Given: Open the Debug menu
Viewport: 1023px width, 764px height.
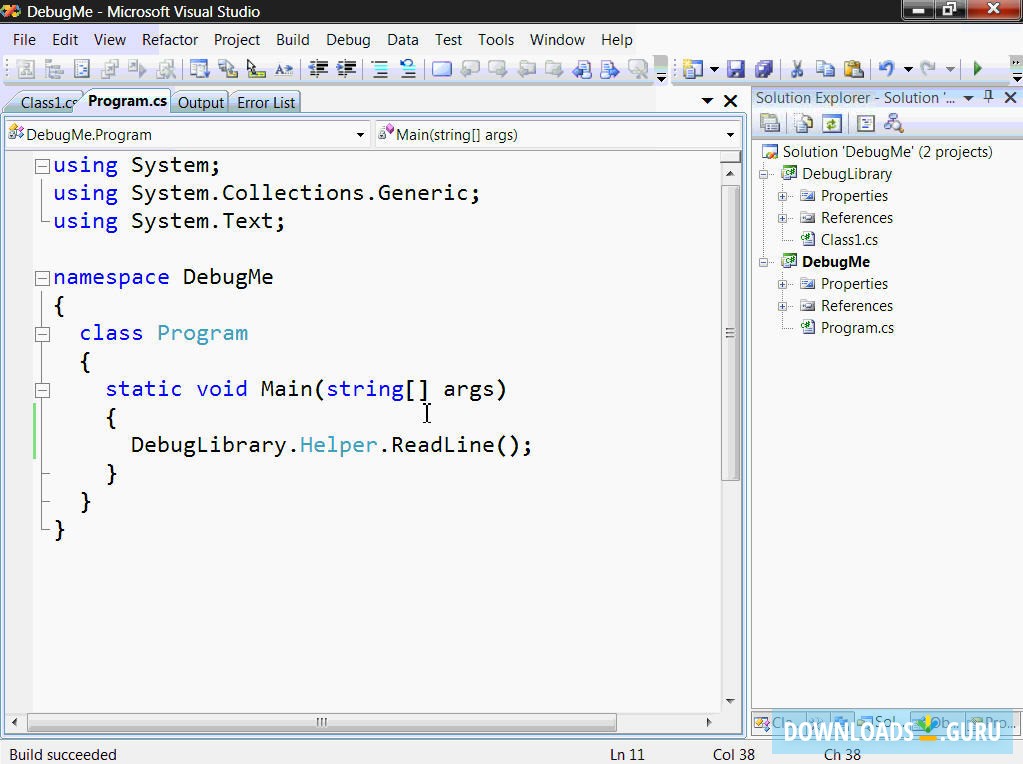Looking at the screenshot, I should point(348,40).
